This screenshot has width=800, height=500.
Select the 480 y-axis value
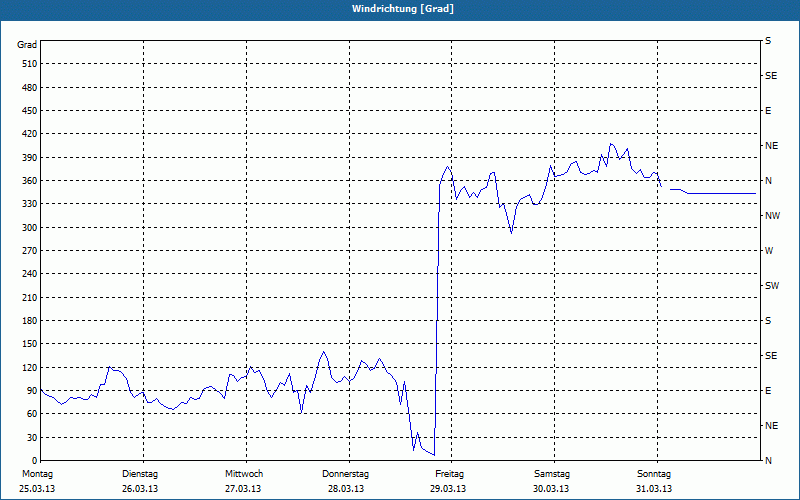coord(30,88)
